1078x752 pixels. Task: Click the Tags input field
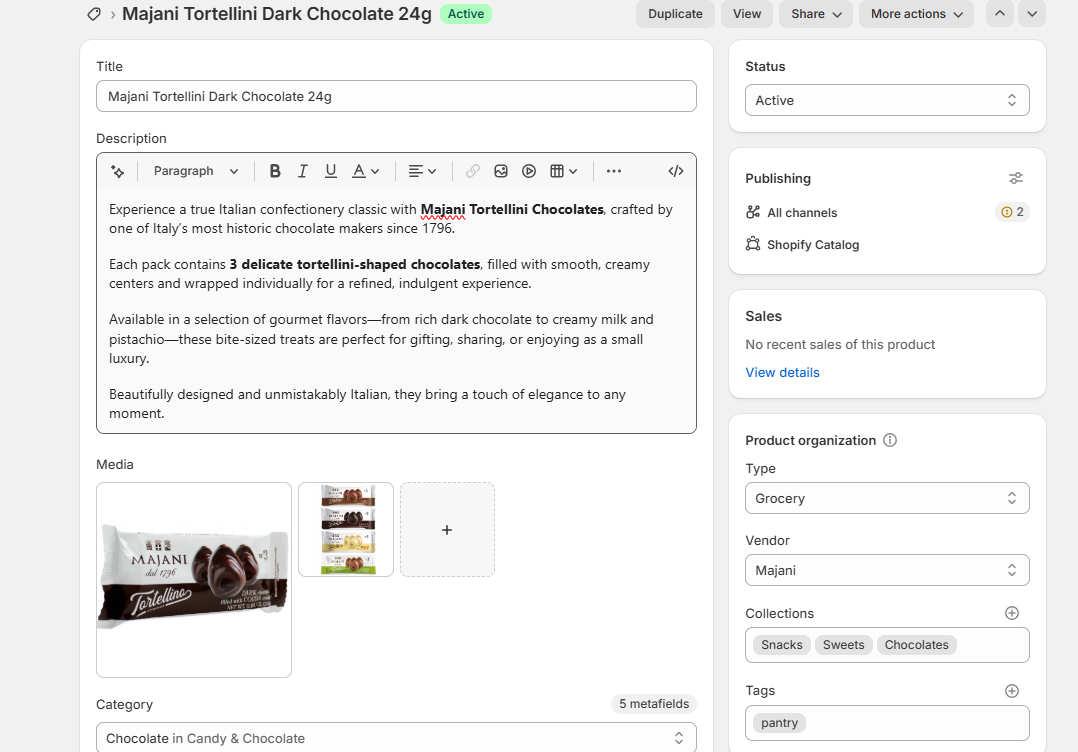tap(887, 723)
